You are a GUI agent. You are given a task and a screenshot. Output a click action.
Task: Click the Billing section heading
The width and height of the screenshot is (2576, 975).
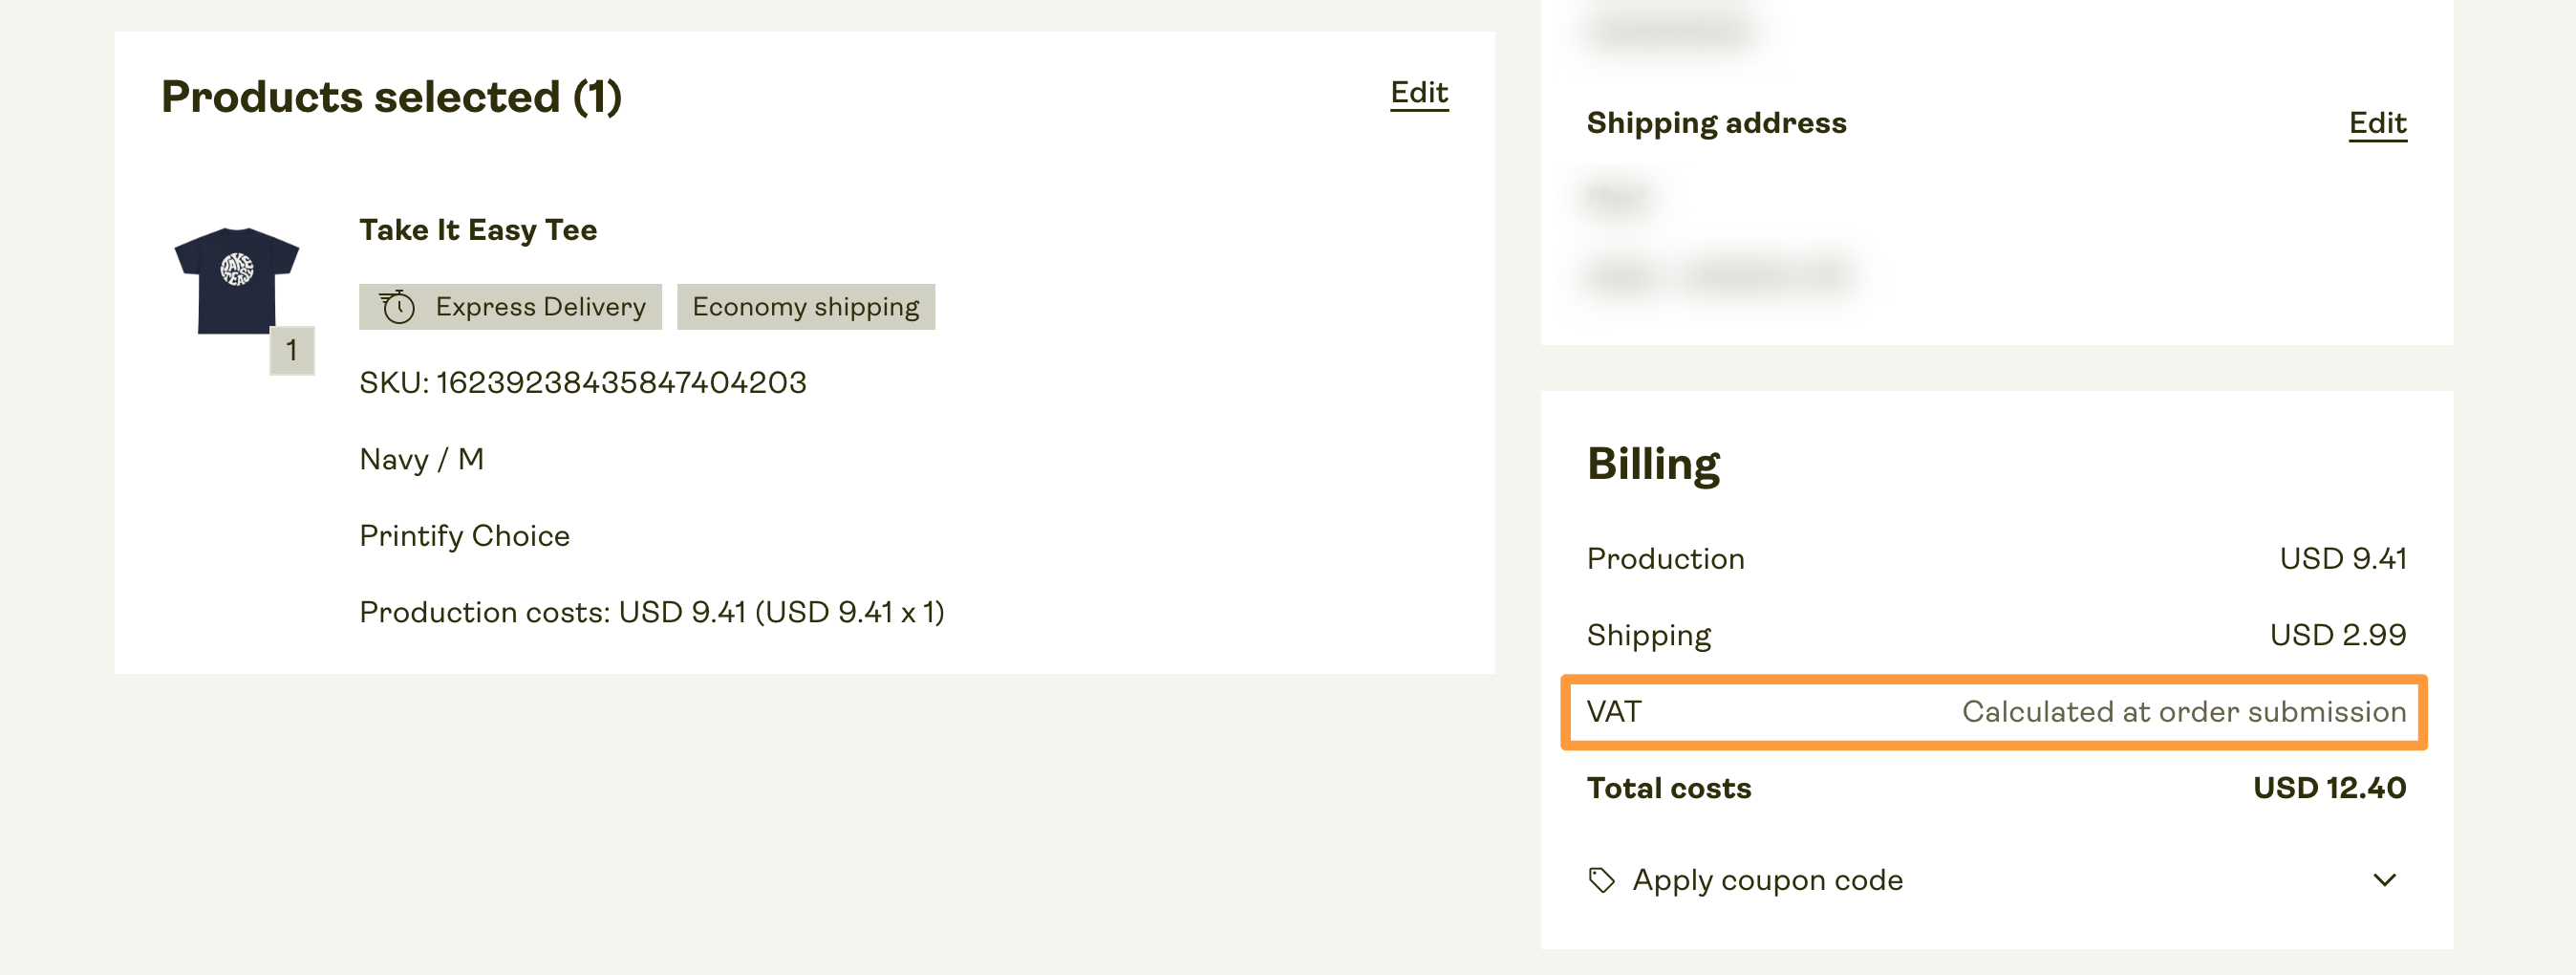pos(1653,465)
